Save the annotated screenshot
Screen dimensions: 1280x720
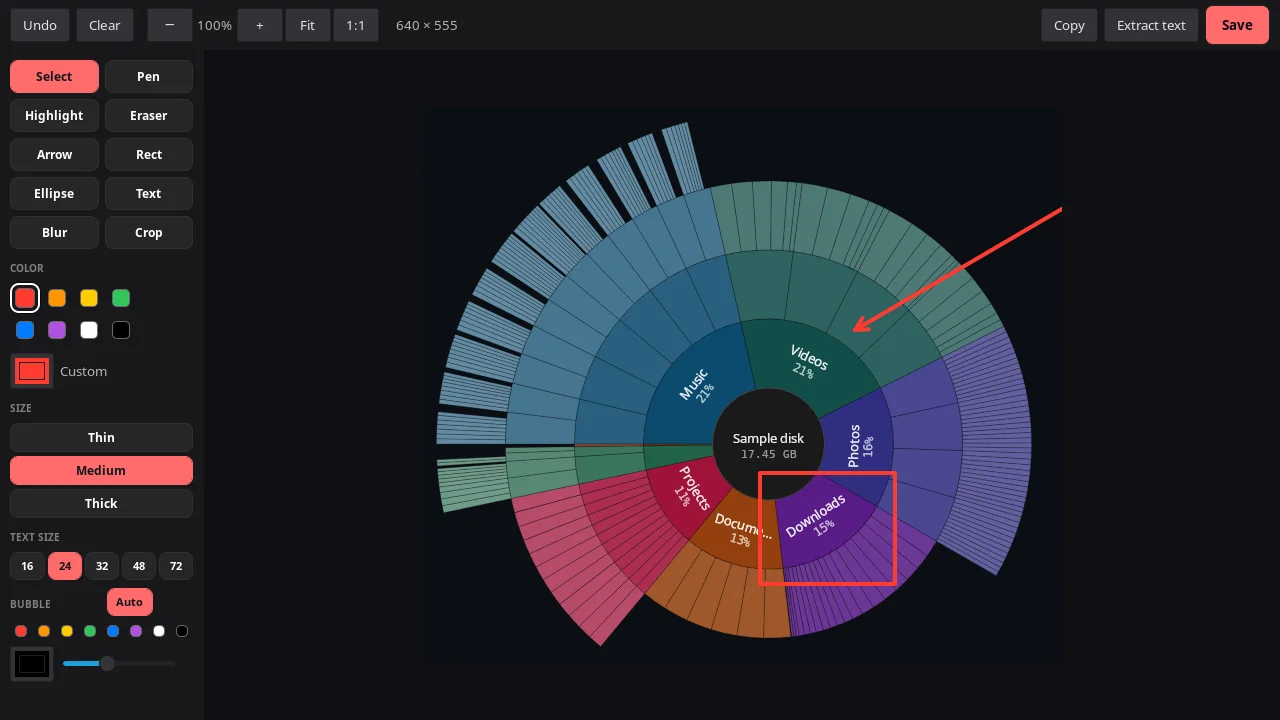(1237, 25)
